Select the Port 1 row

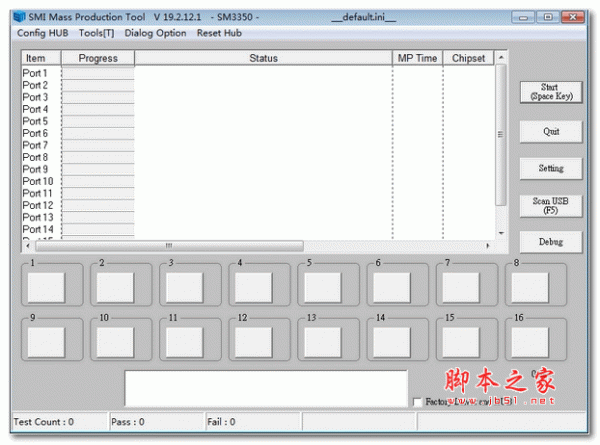coord(258,73)
